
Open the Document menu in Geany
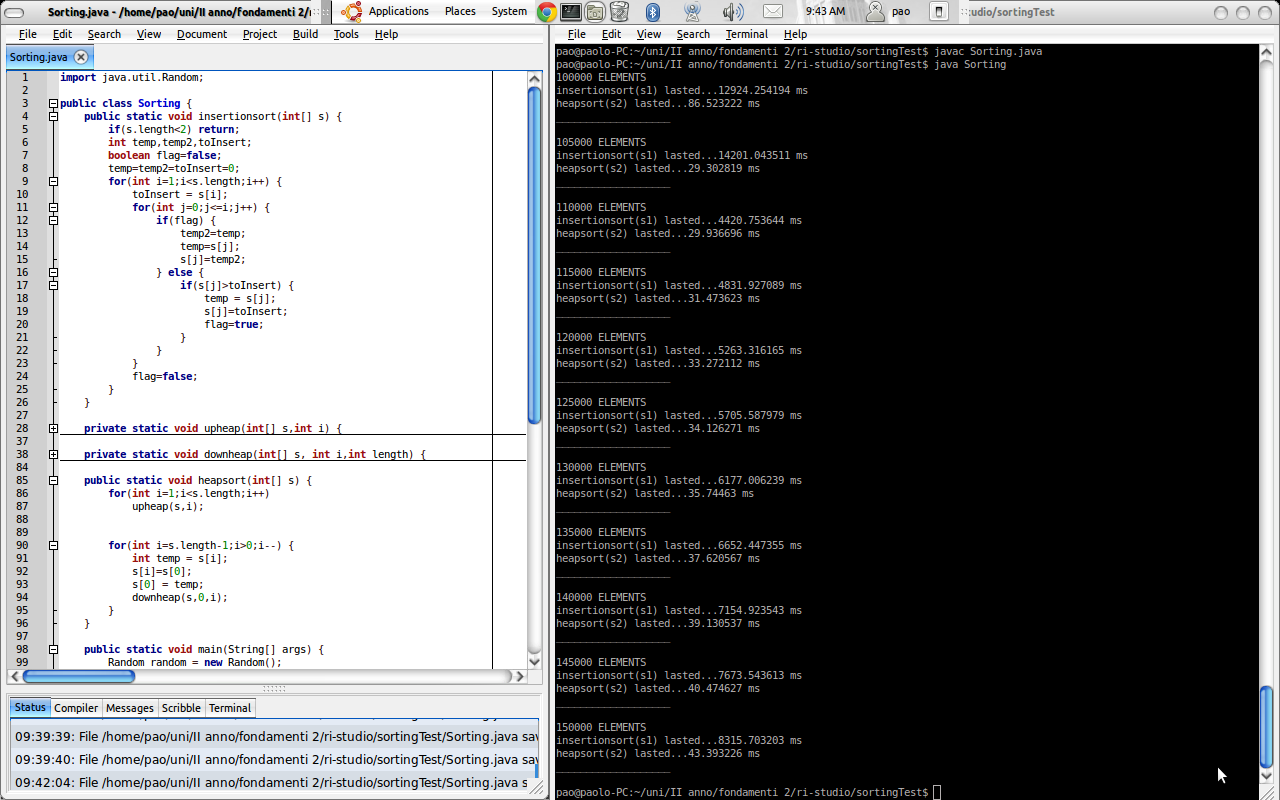tap(202, 34)
